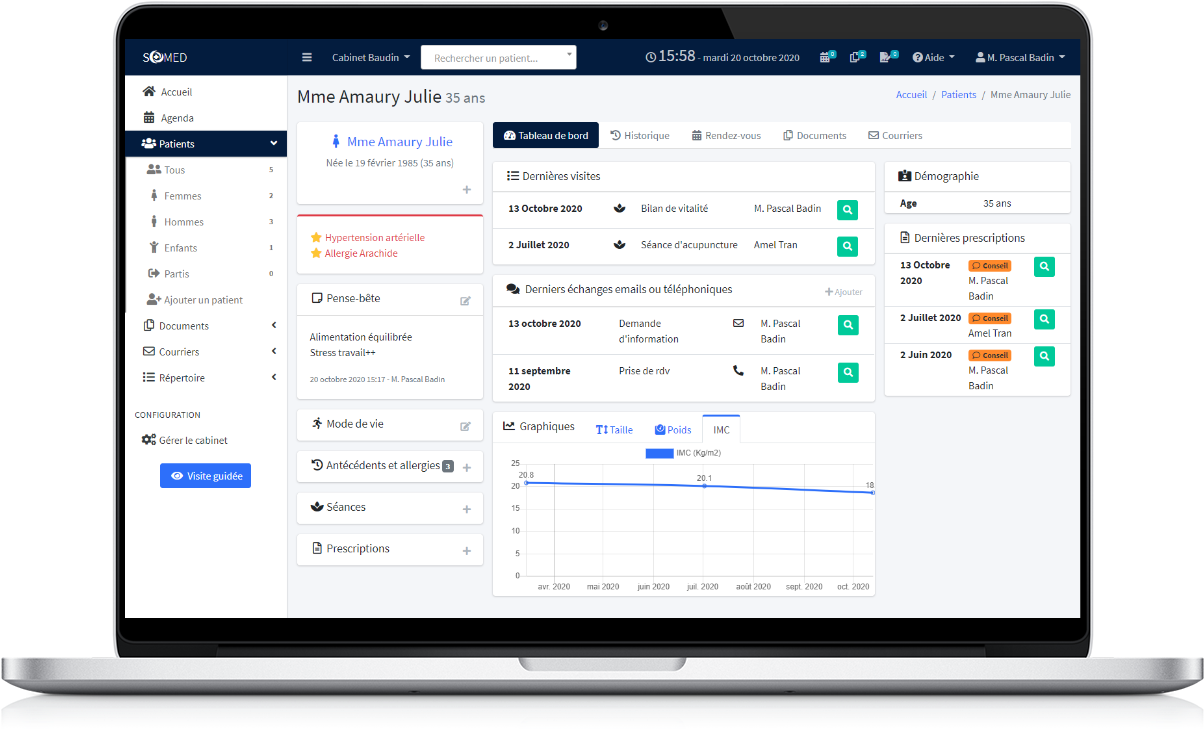Switch to the Historique tab

coord(640,135)
